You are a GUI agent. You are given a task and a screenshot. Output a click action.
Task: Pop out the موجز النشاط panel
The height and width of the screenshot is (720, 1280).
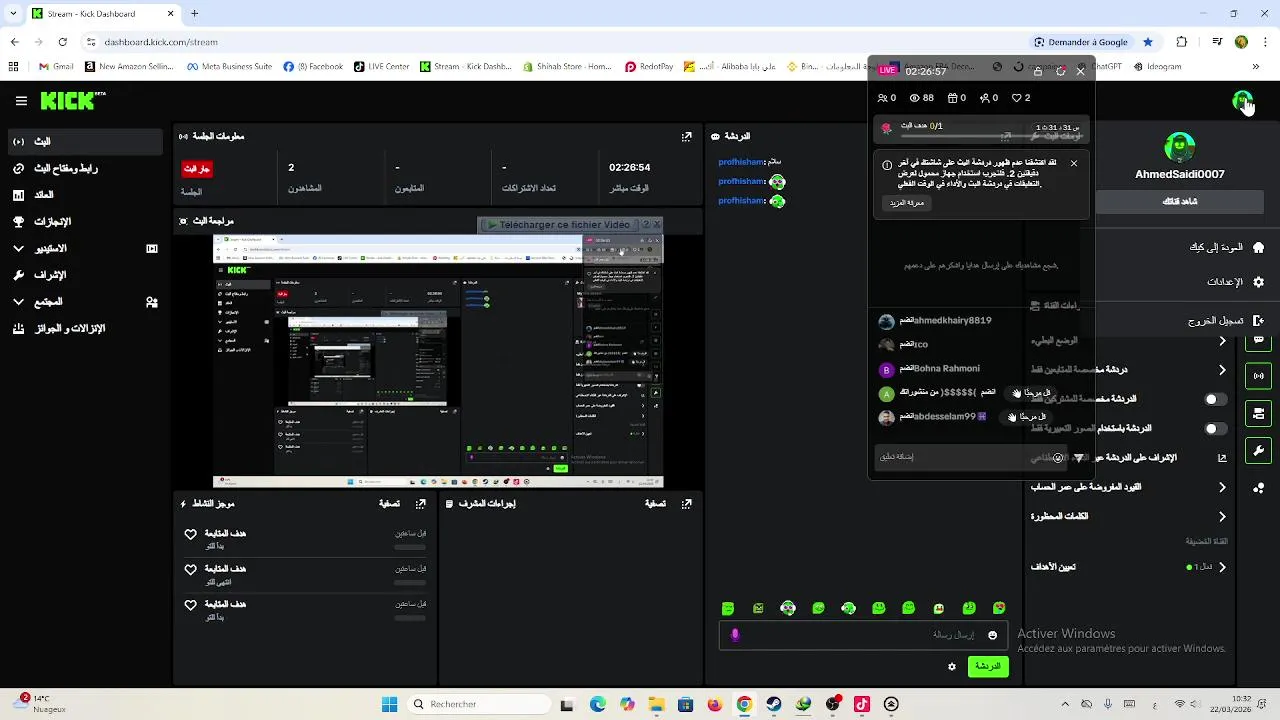[x=421, y=504]
